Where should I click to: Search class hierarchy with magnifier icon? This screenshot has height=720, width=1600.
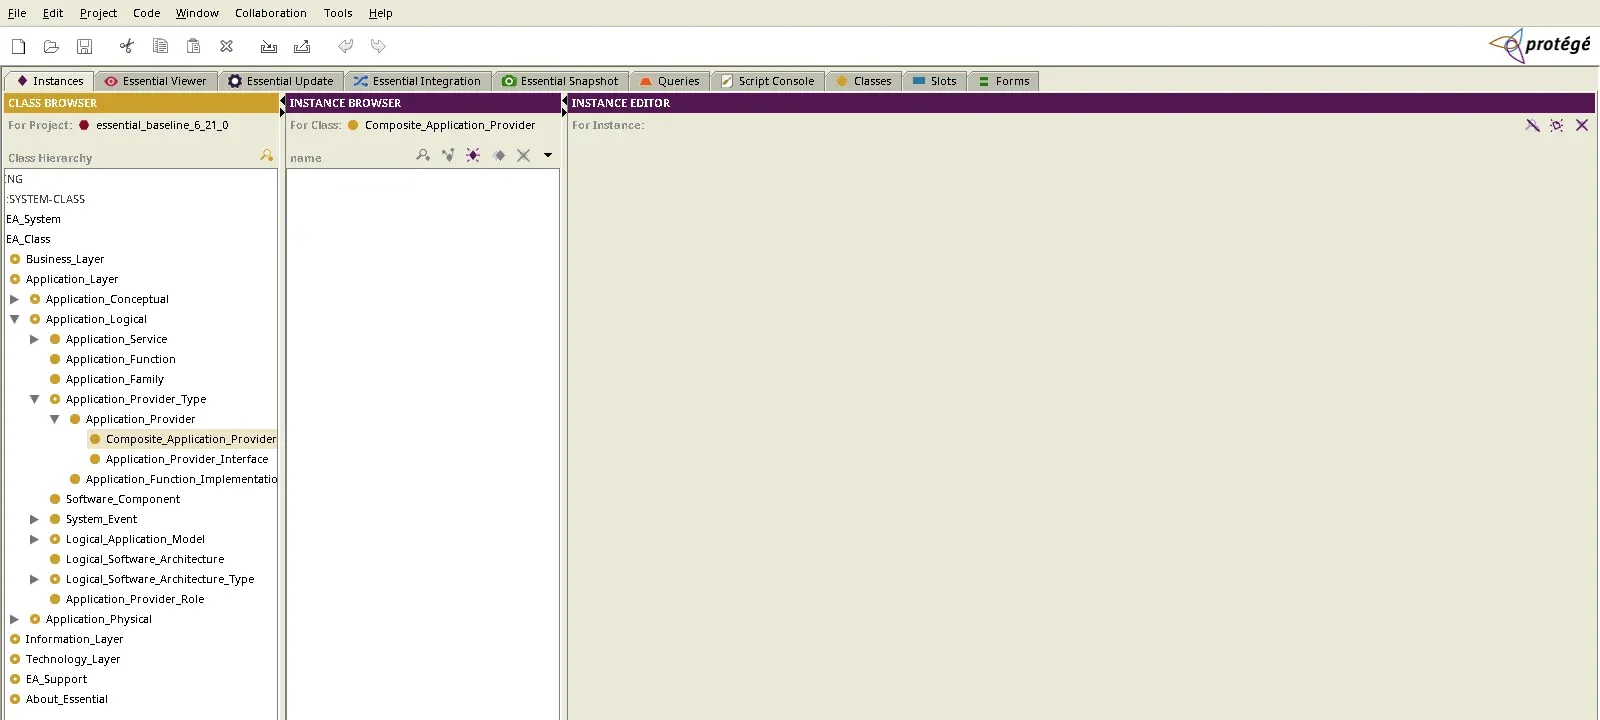point(266,155)
